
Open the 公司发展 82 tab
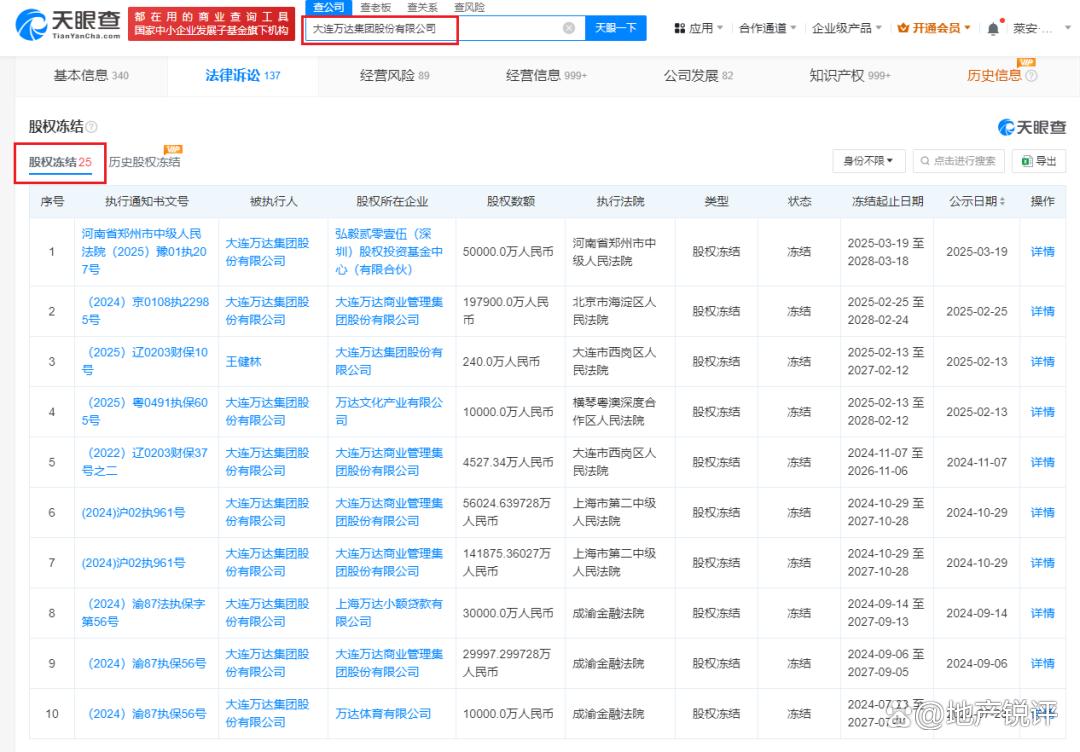tap(698, 76)
